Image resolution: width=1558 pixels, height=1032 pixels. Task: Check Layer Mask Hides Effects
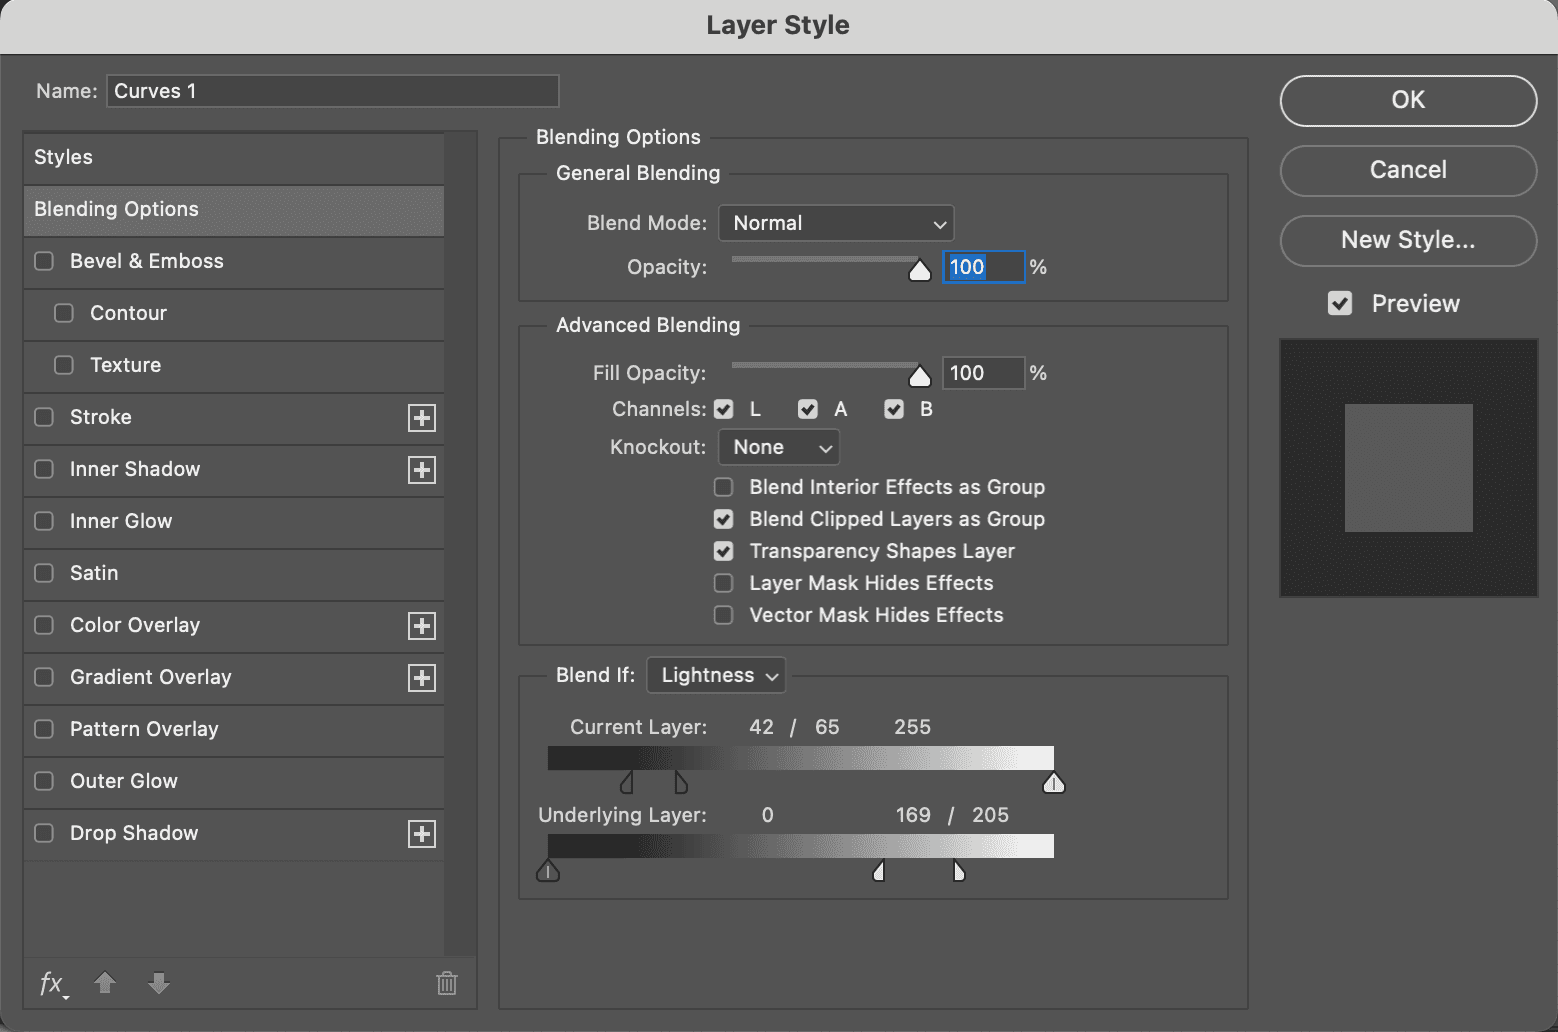pyautogui.click(x=723, y=583)
